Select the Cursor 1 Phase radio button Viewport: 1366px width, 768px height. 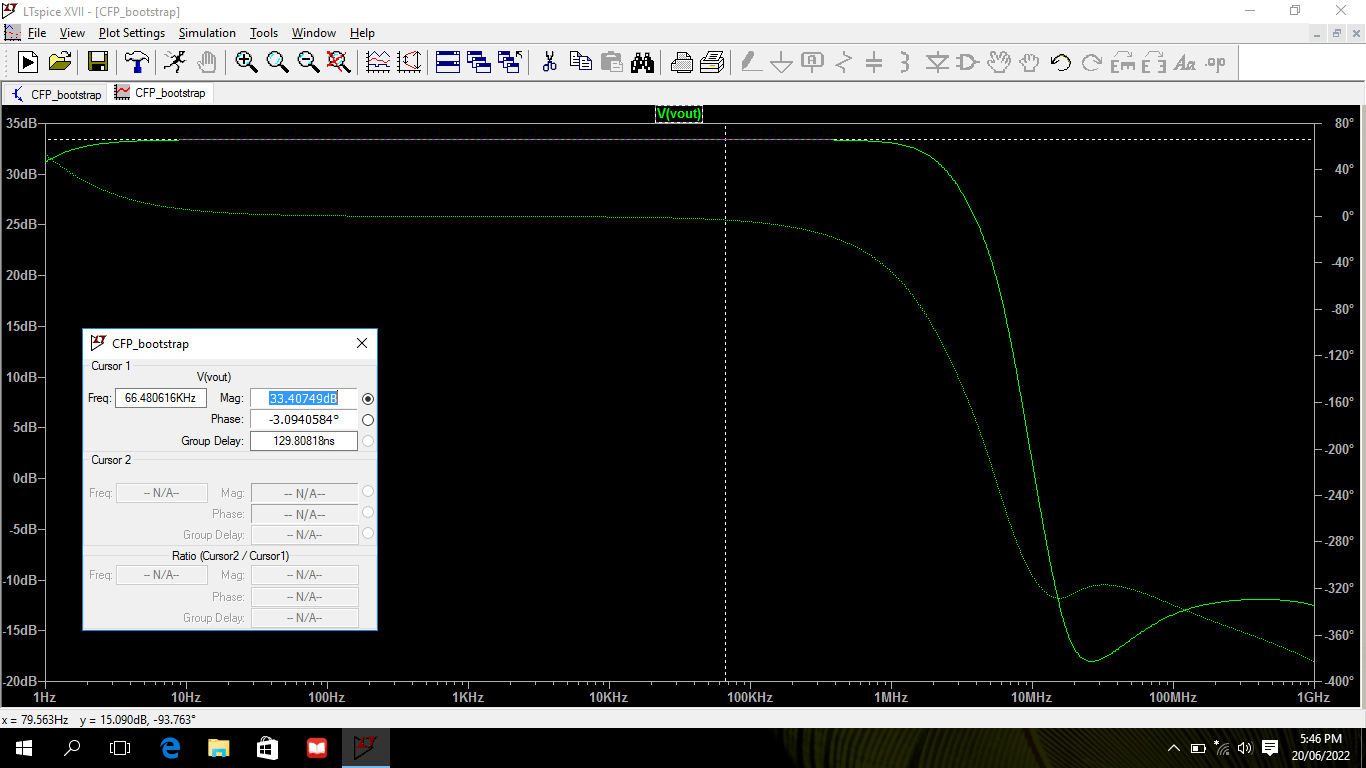(368, 420)
